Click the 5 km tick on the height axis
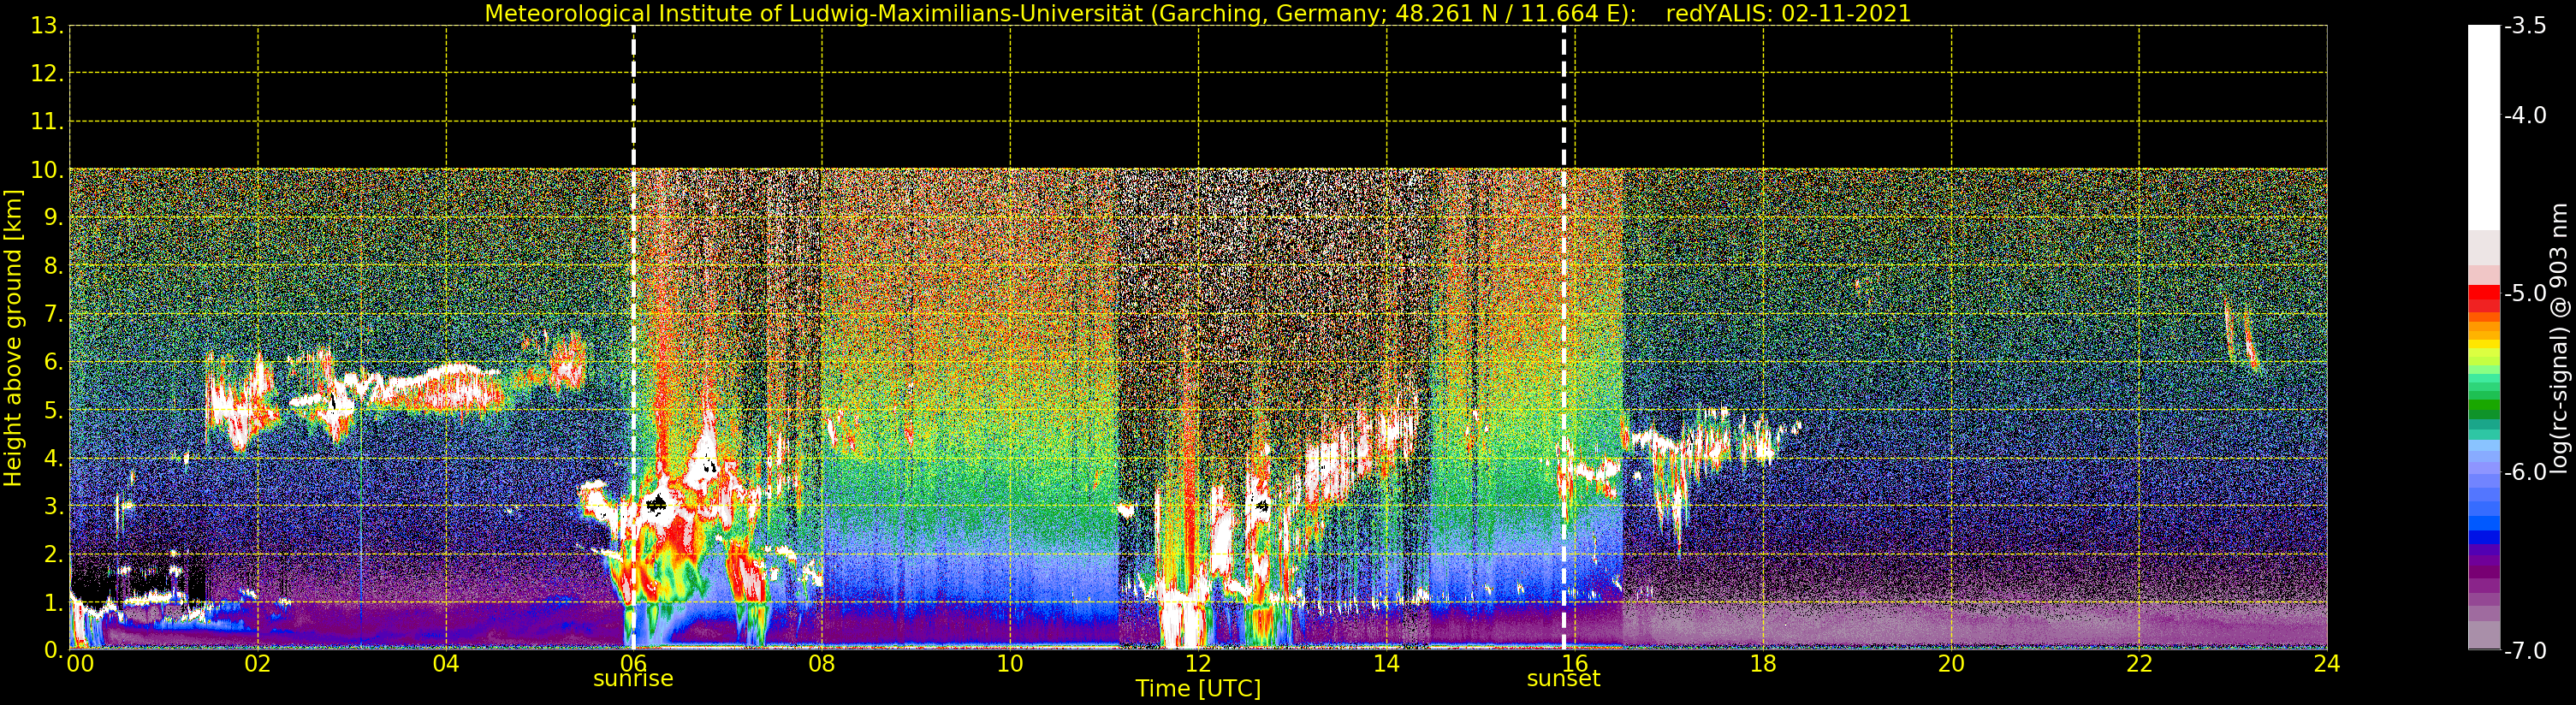This screenshot has width=2576, height=705. click(x=52, y=410)
